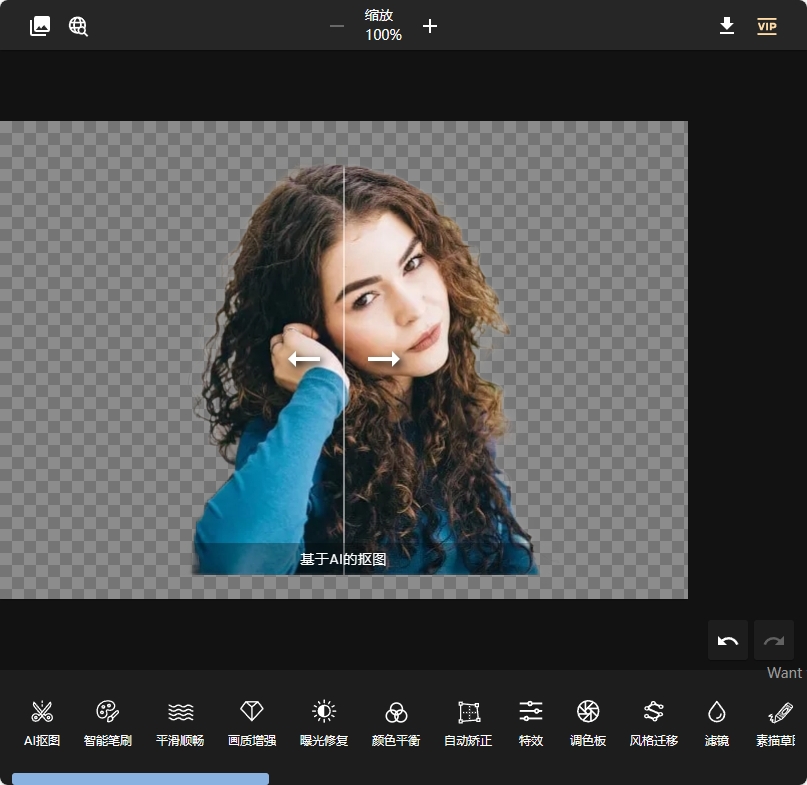Screen dimensions: 807x785
Task: Open the 特效 special effects panel
Action: click(530, 722)
